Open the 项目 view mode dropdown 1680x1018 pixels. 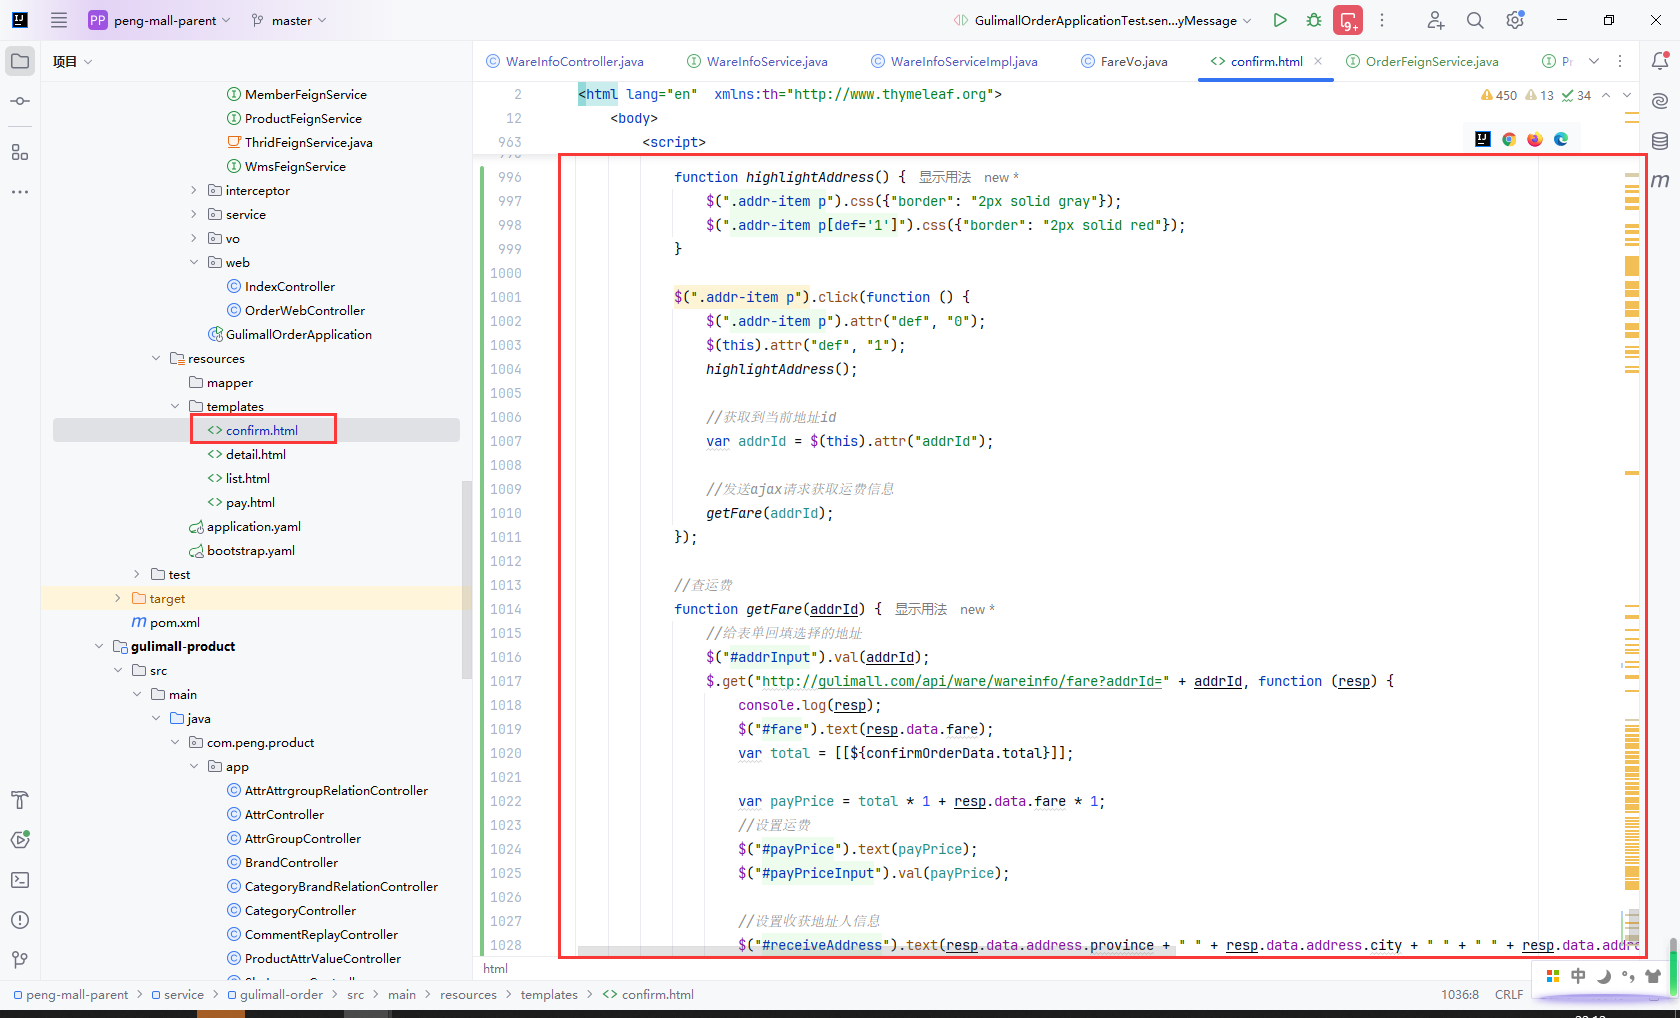[x=72, y=61]
